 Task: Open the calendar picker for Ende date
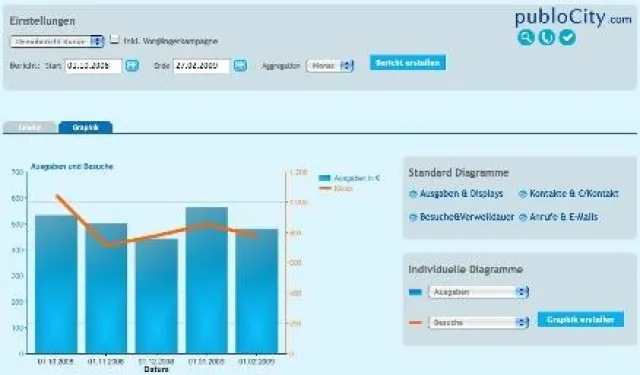tap(240, 65)
